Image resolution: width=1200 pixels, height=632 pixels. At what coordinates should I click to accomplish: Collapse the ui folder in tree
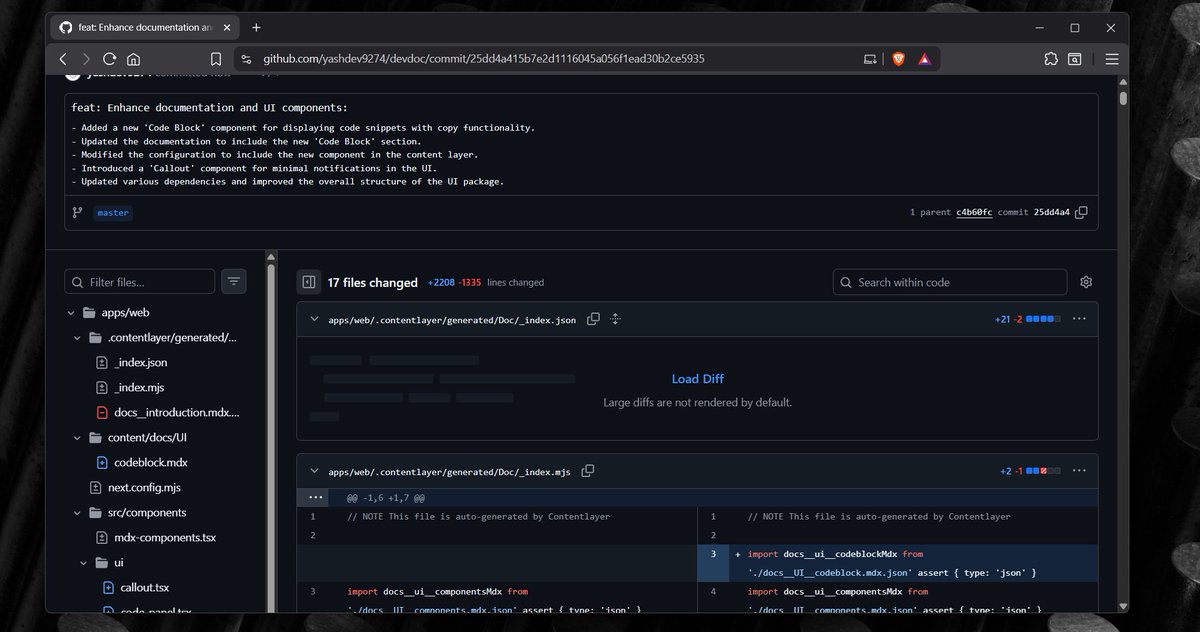[x=85, y=562]
